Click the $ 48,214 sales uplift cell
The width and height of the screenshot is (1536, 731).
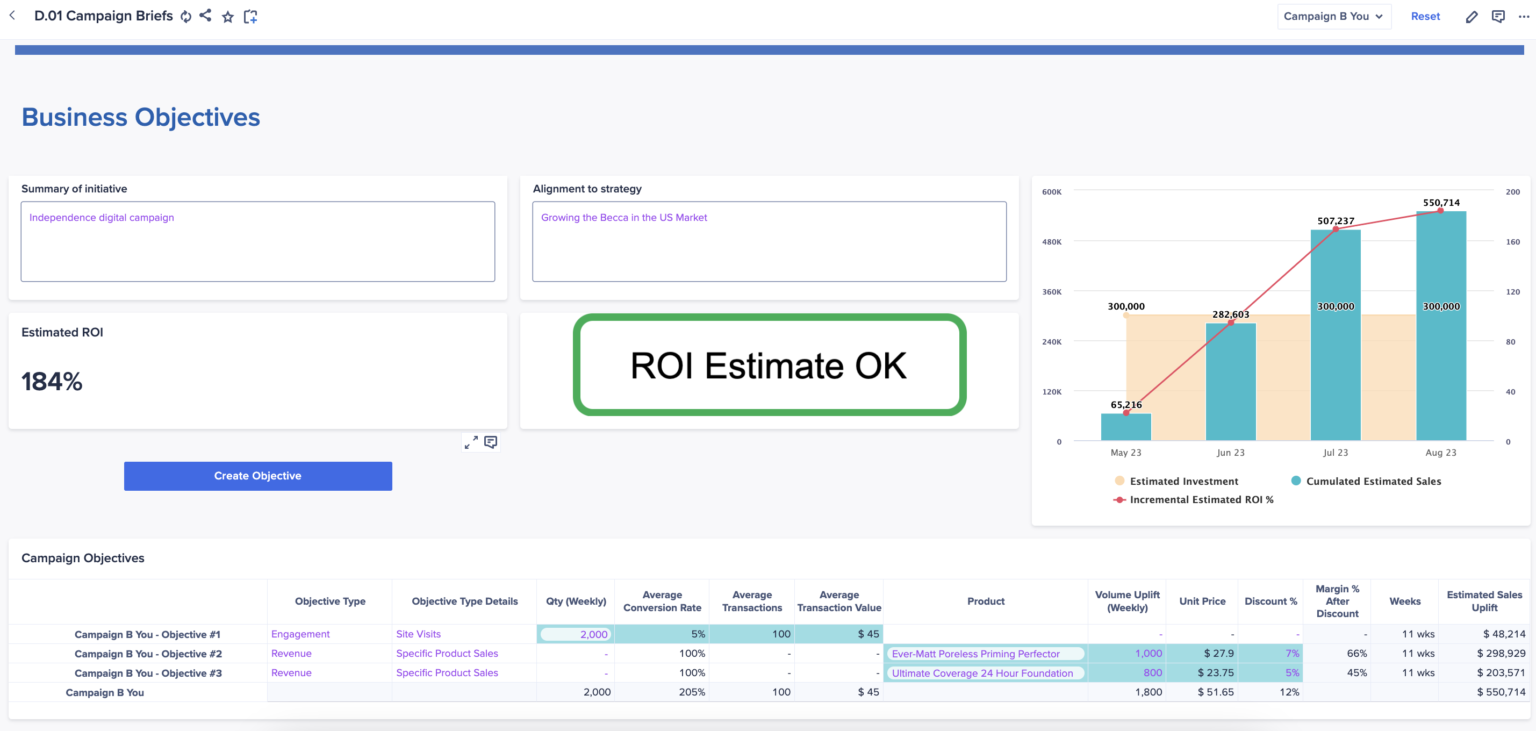(1484, 634)
